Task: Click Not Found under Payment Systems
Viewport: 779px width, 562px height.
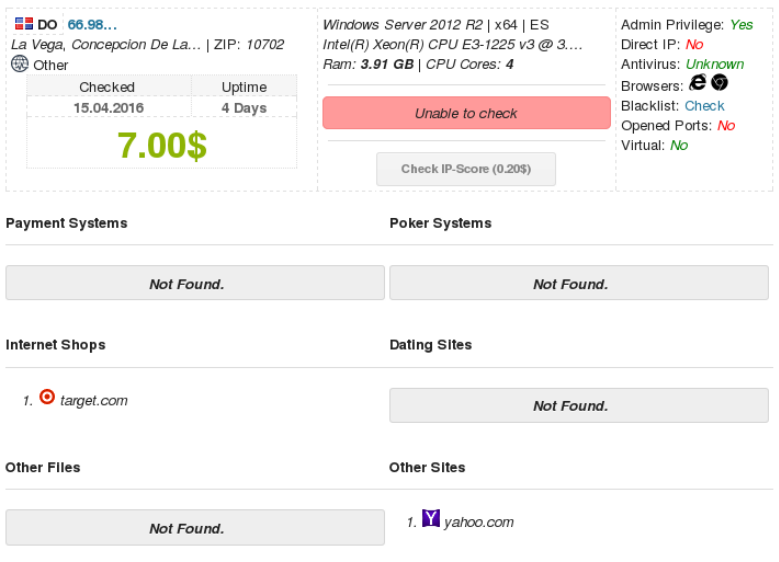Action: tap(194, 284)
